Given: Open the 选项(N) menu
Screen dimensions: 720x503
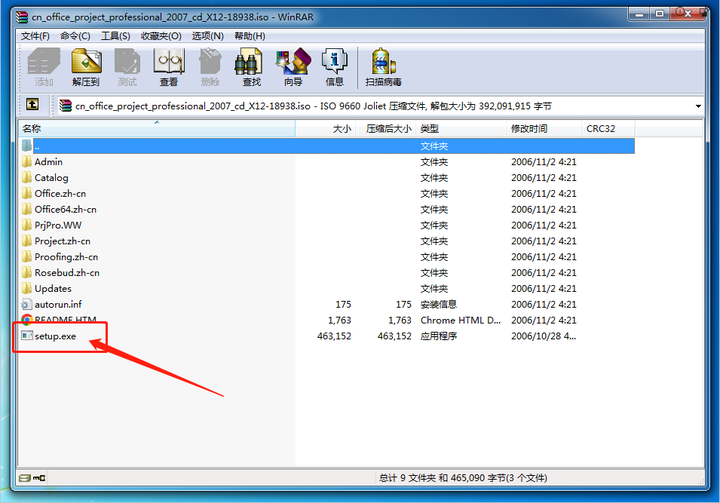Looking at the screenshot, I should click(208, 36).
